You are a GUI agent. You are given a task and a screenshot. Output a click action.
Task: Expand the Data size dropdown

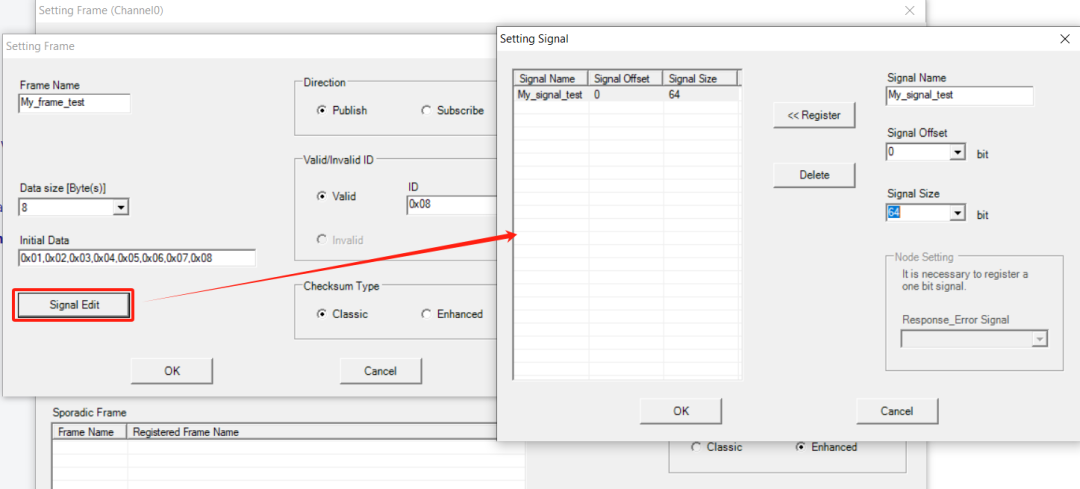click(x=121, y=207)
